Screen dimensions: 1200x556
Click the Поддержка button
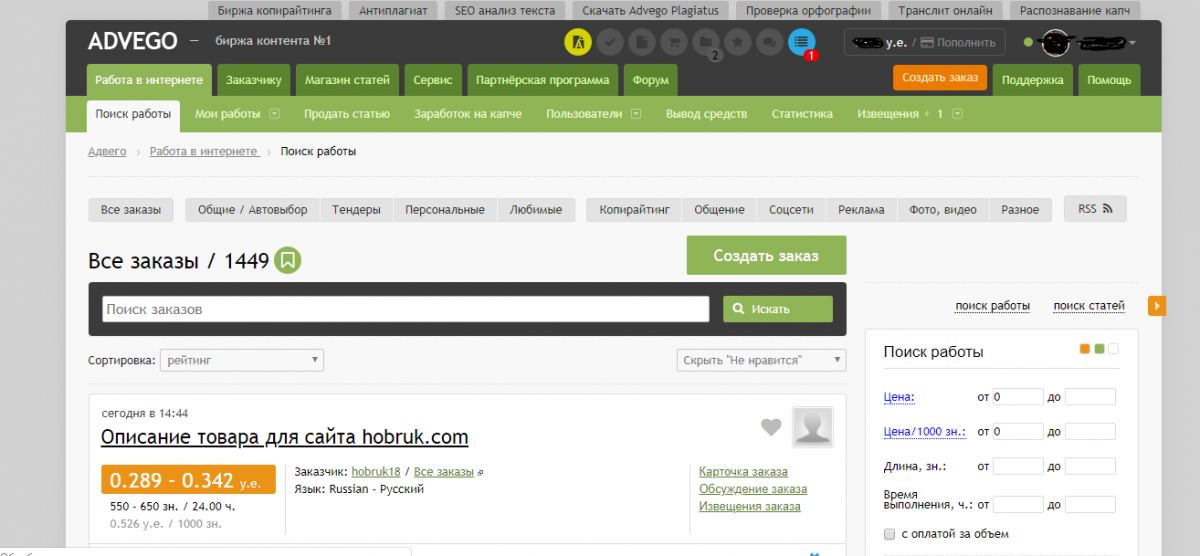pos(1033,80)
